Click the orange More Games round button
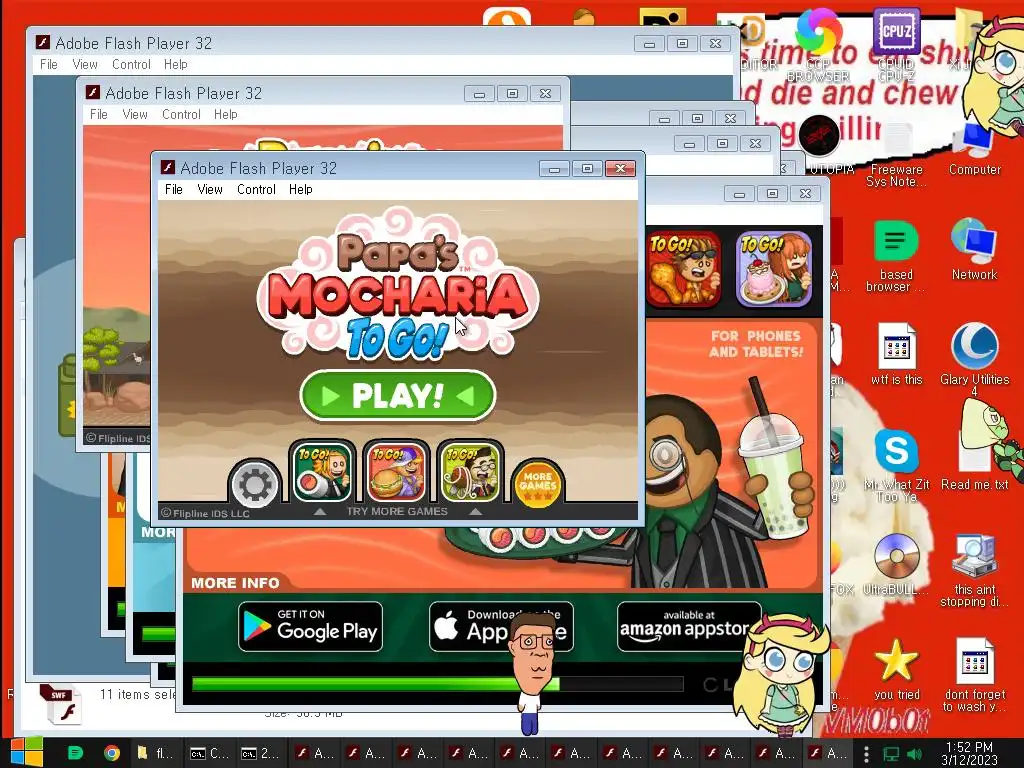The height and width of the screenshot is (768, 1024). click(x=537, y=484)
